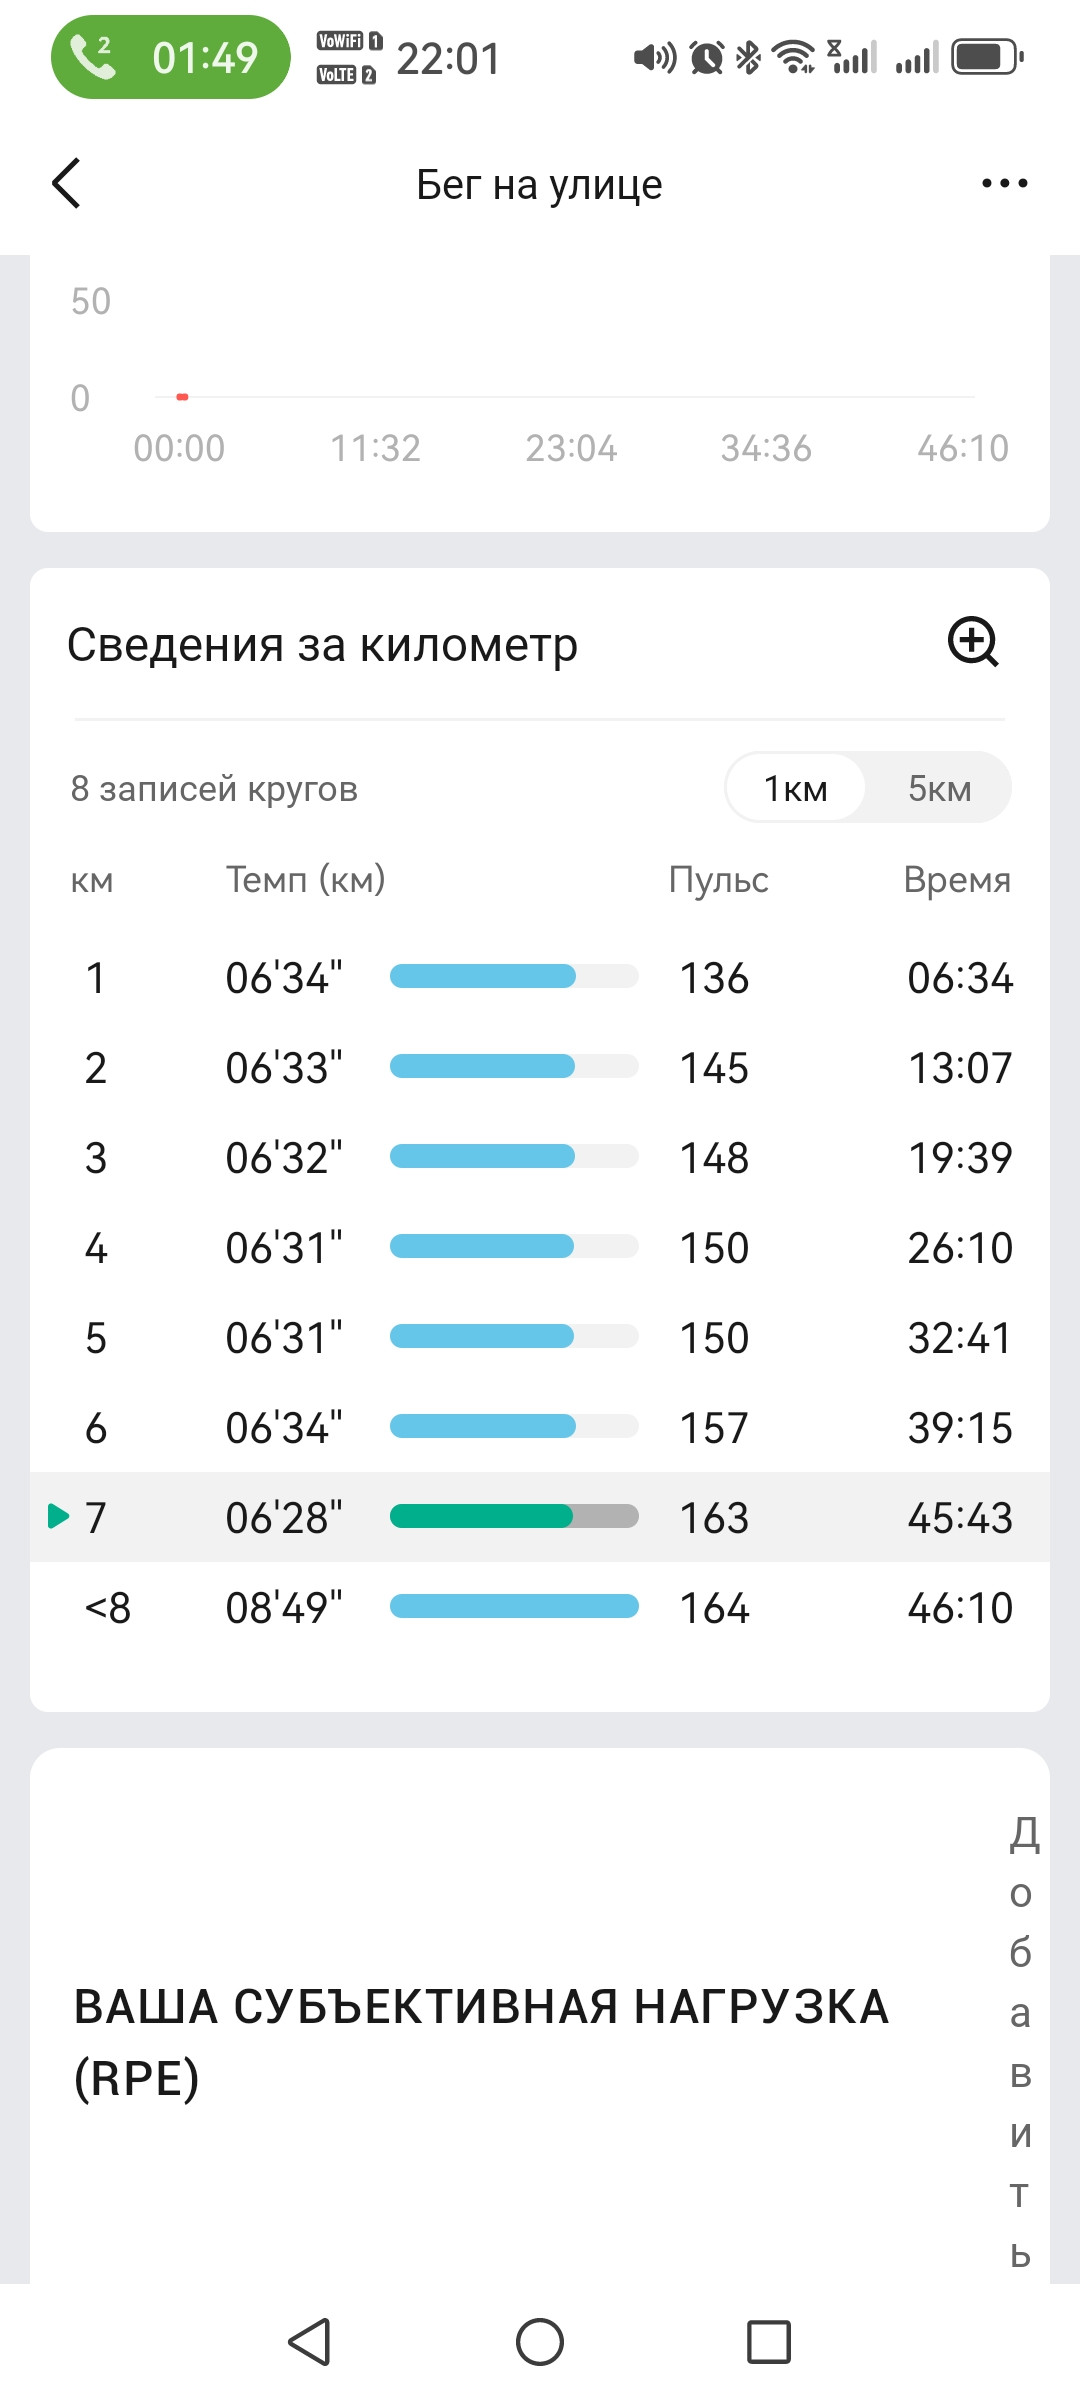This screenshot has height=2400, width=1080.
Task: Tap the Темп (км) column header
Action: pos(306,879)
